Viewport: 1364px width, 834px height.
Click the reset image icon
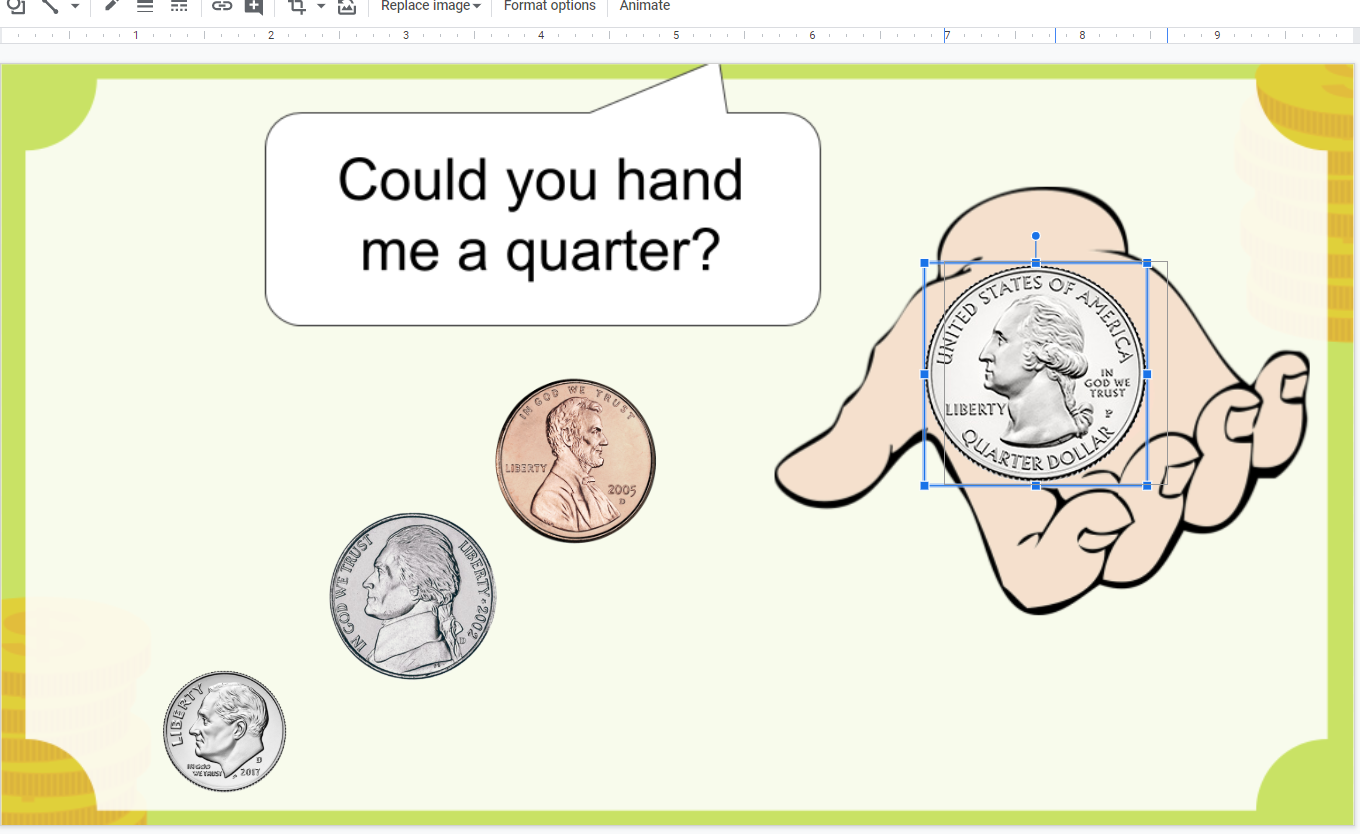(x=346, y=6)
